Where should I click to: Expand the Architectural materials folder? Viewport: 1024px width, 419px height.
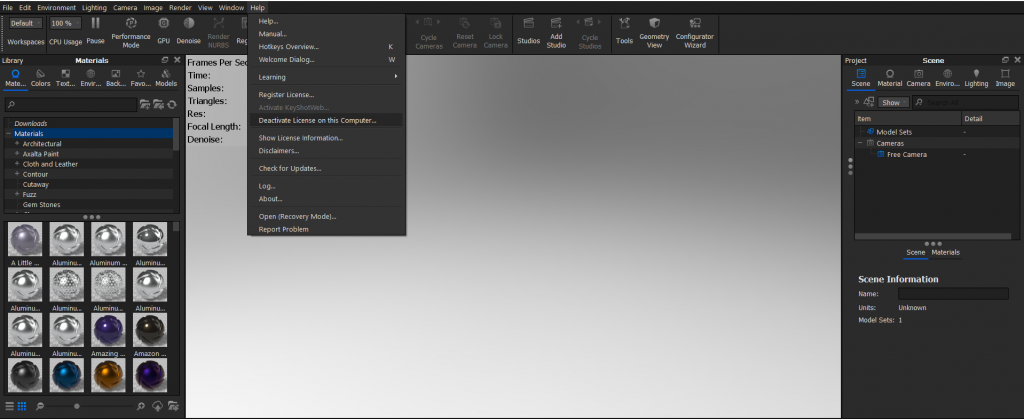pos(17,144)
